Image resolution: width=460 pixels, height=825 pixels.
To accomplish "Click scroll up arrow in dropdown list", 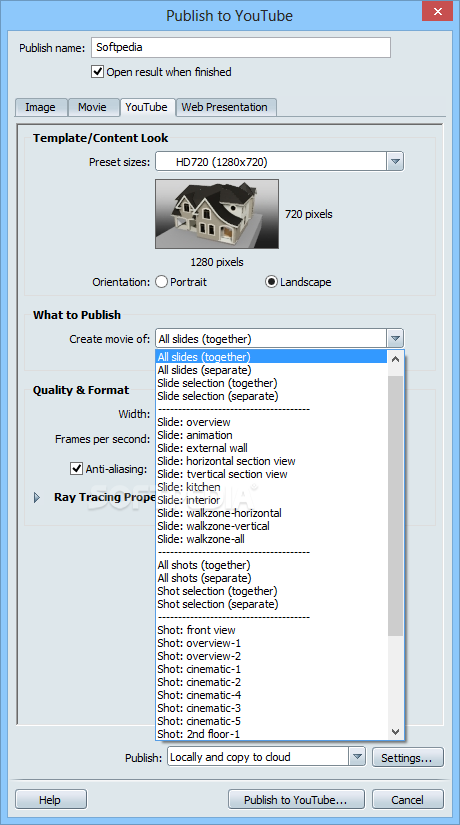I will pos(396,360).
